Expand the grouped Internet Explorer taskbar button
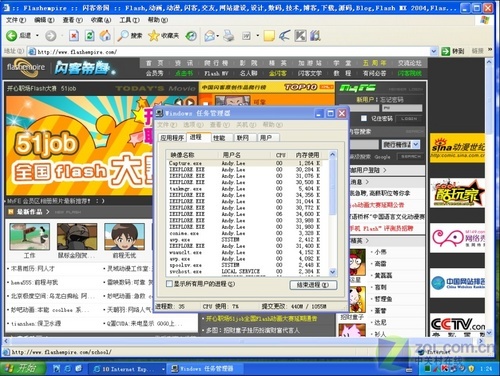 (x=127, y=369)
